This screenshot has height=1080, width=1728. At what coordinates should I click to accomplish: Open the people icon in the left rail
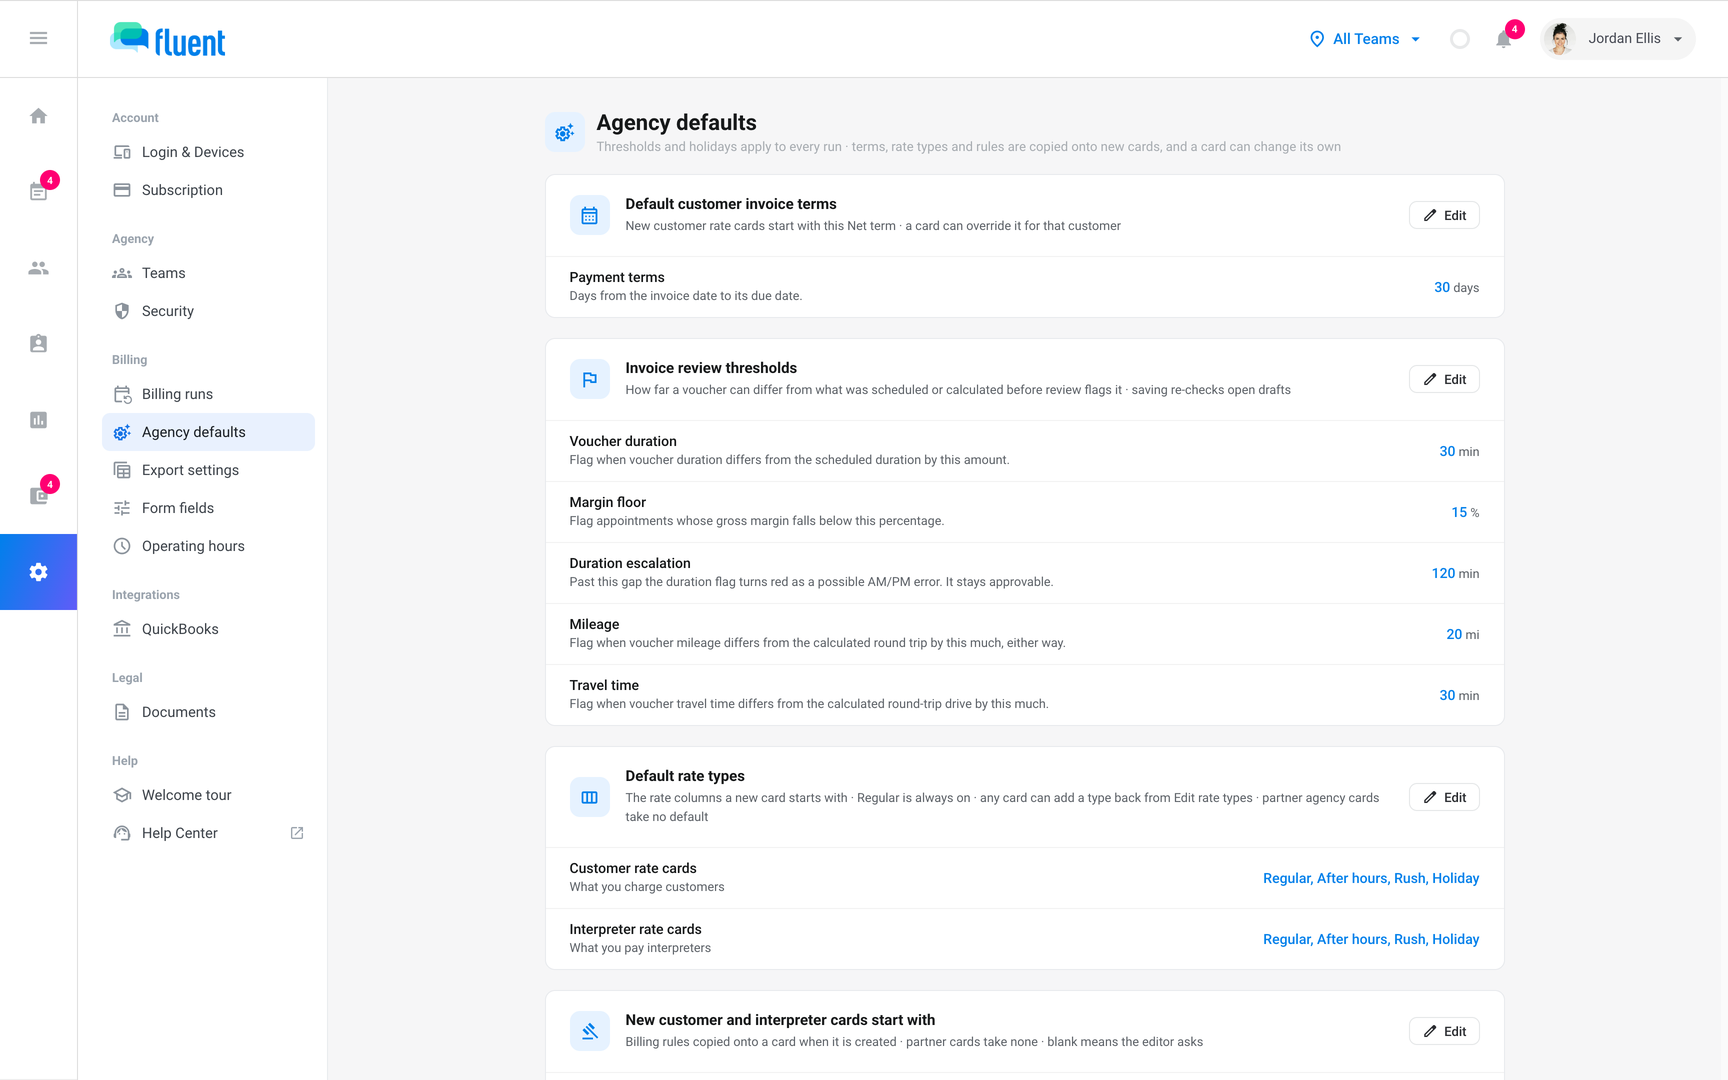tap(38, 268)
